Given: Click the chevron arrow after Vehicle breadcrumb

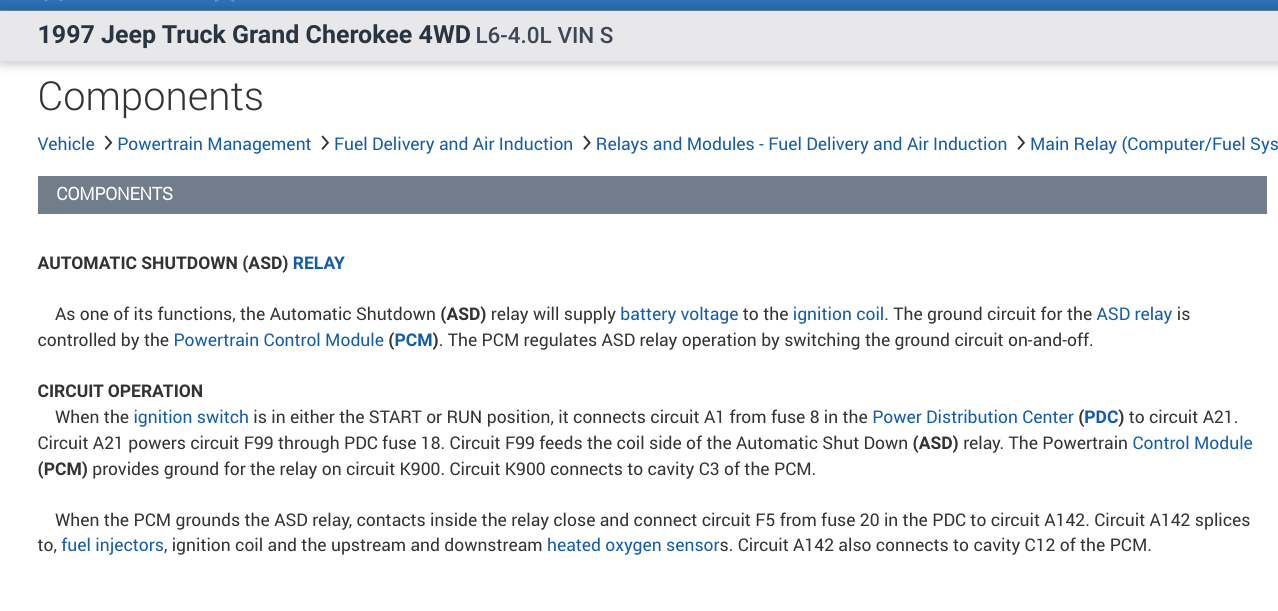Looking at the screenshot, I should click(x=106, y=144).
